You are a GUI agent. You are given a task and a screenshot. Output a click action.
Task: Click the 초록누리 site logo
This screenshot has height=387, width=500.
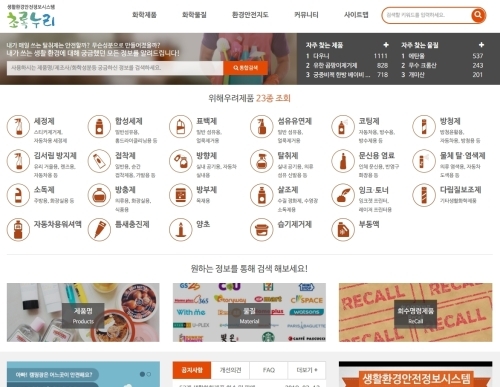(31, 17)
